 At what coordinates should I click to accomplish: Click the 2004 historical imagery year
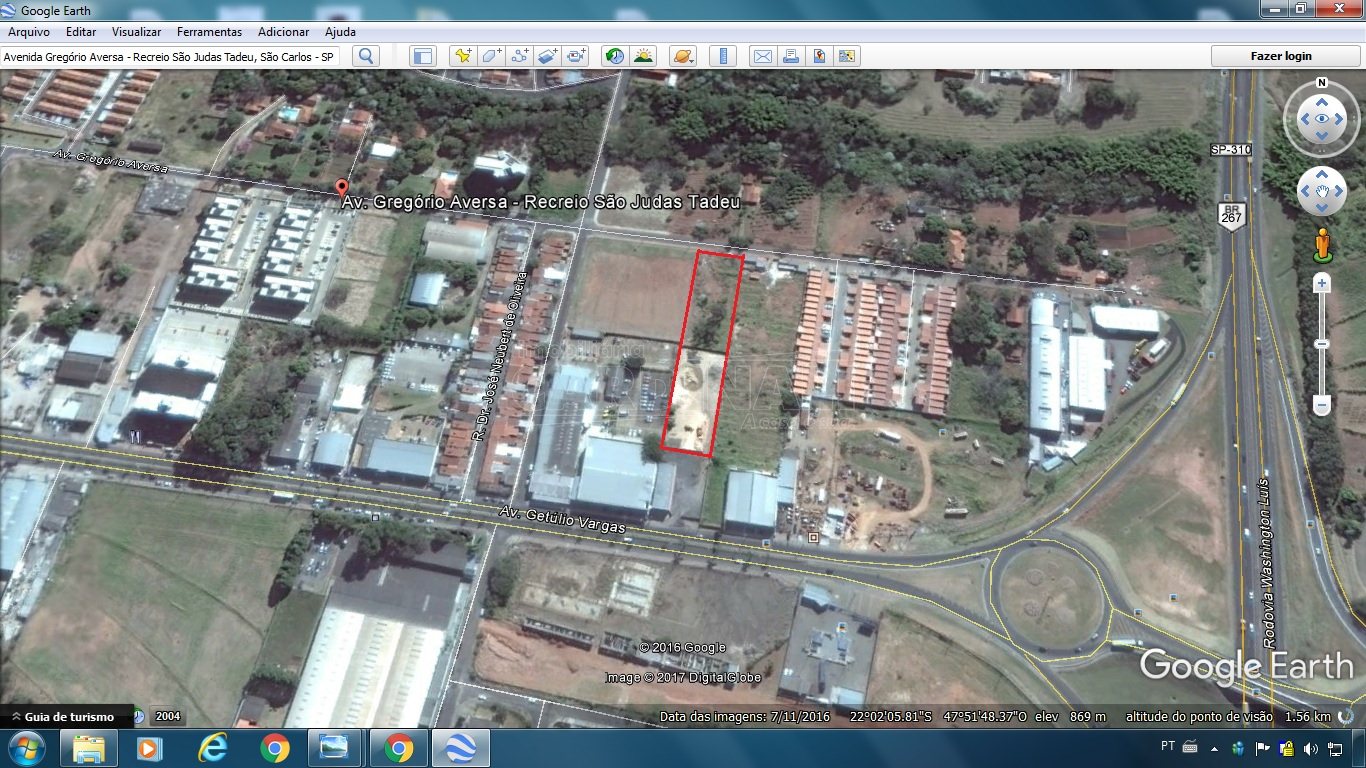pos(168,717)
